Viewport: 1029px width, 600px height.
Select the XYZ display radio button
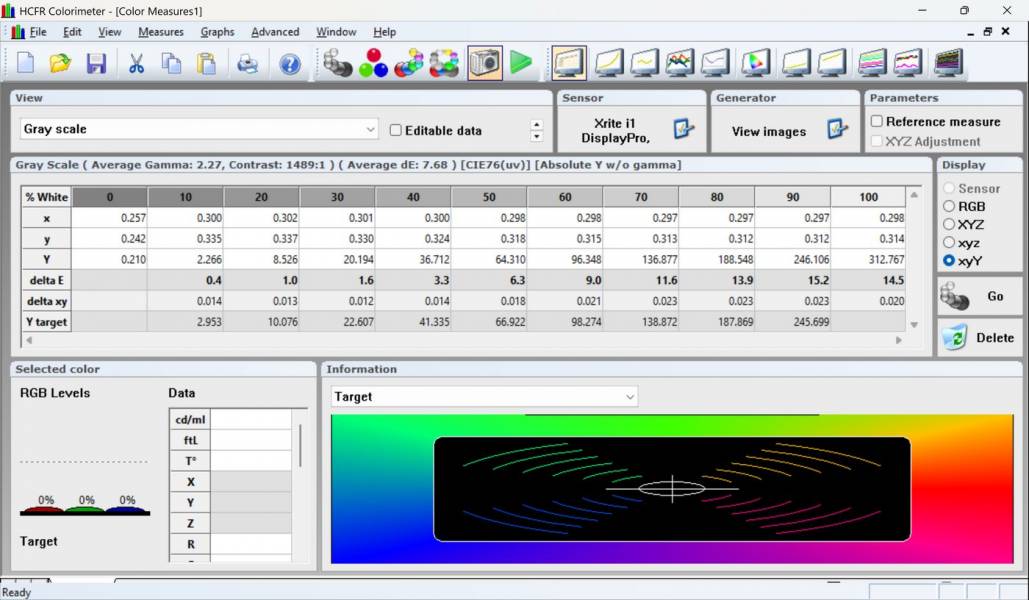tap(949, 224)
